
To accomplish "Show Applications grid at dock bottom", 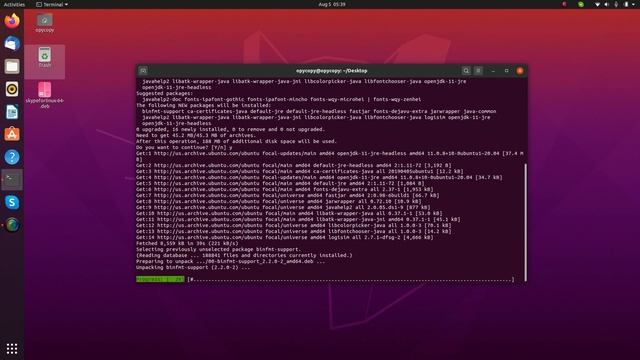I will pyautogui.click(x=12, y=348).
